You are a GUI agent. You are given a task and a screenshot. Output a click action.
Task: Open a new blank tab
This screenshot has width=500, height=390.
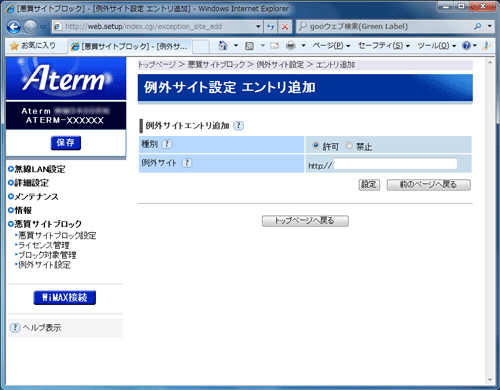[201, 46]
